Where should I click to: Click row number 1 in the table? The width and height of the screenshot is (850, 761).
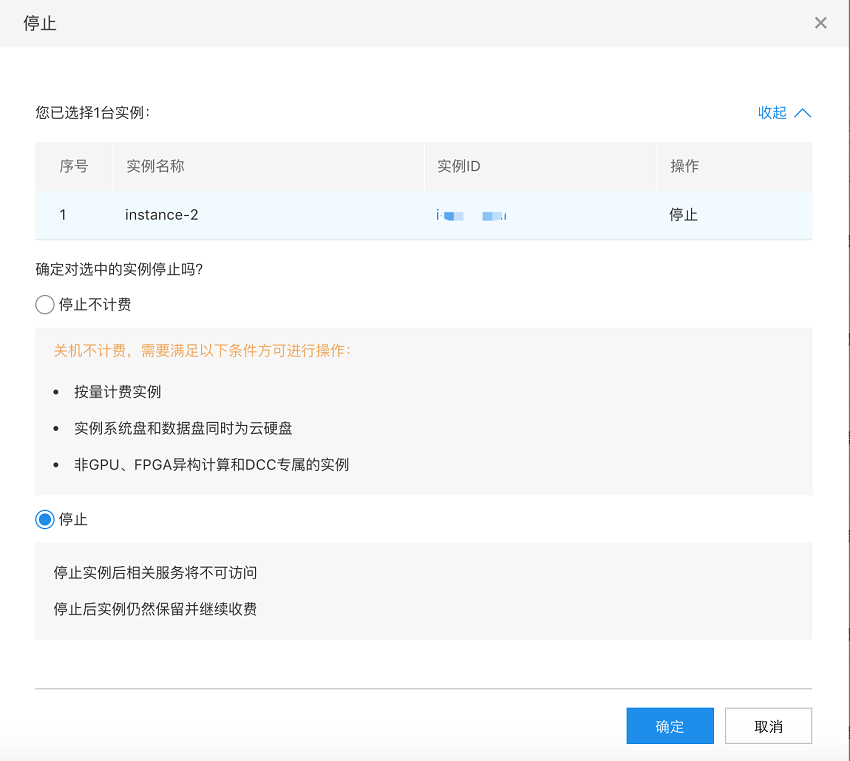pos(63,215)
